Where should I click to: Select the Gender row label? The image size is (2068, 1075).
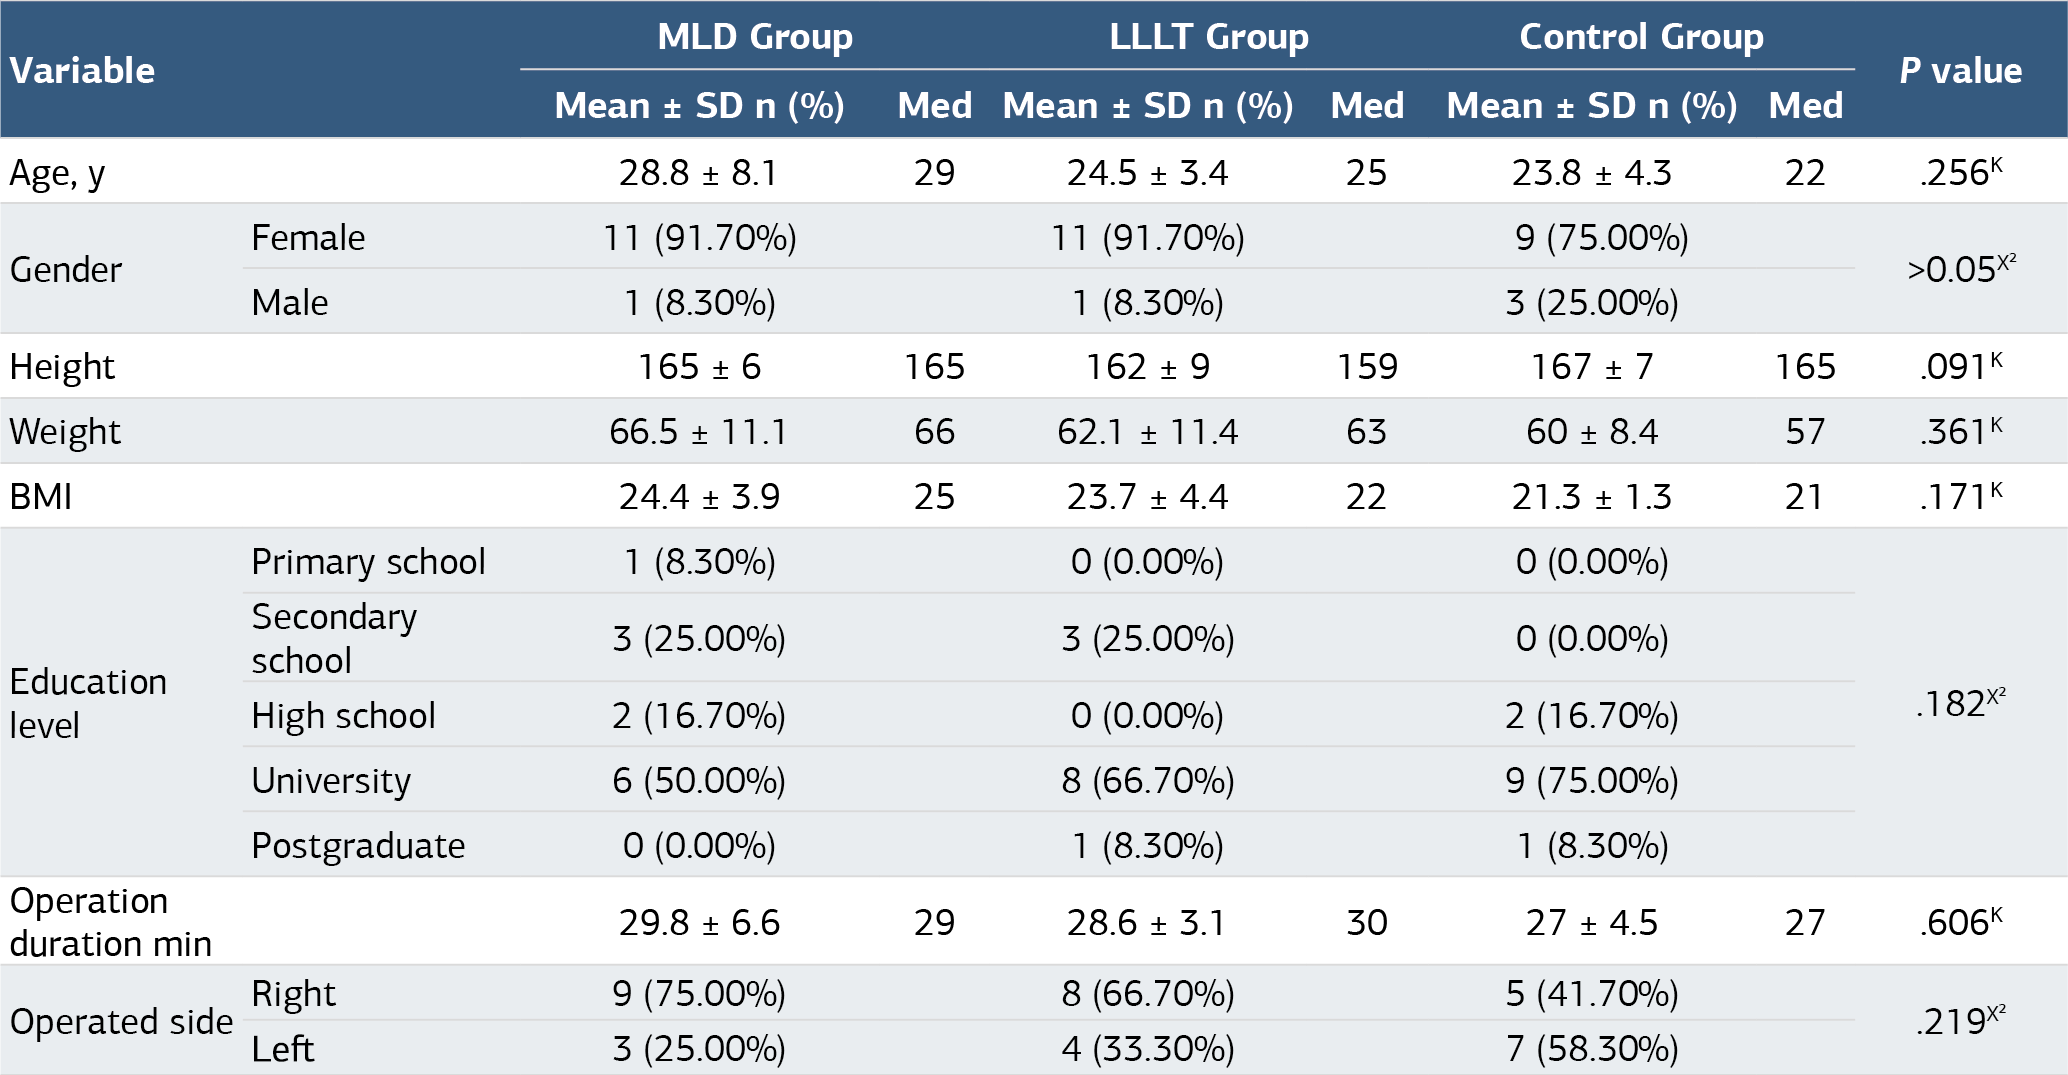[x=65, y=269]
